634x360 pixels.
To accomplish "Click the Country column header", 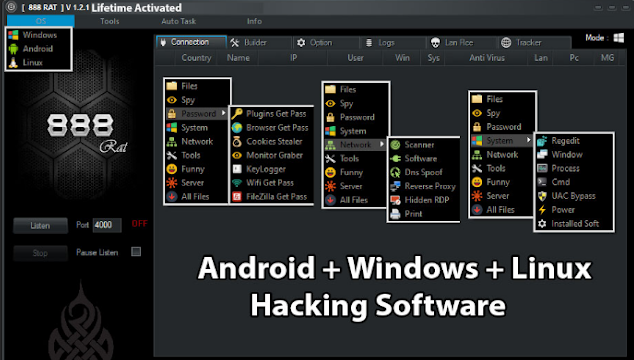I will [196, 58].
